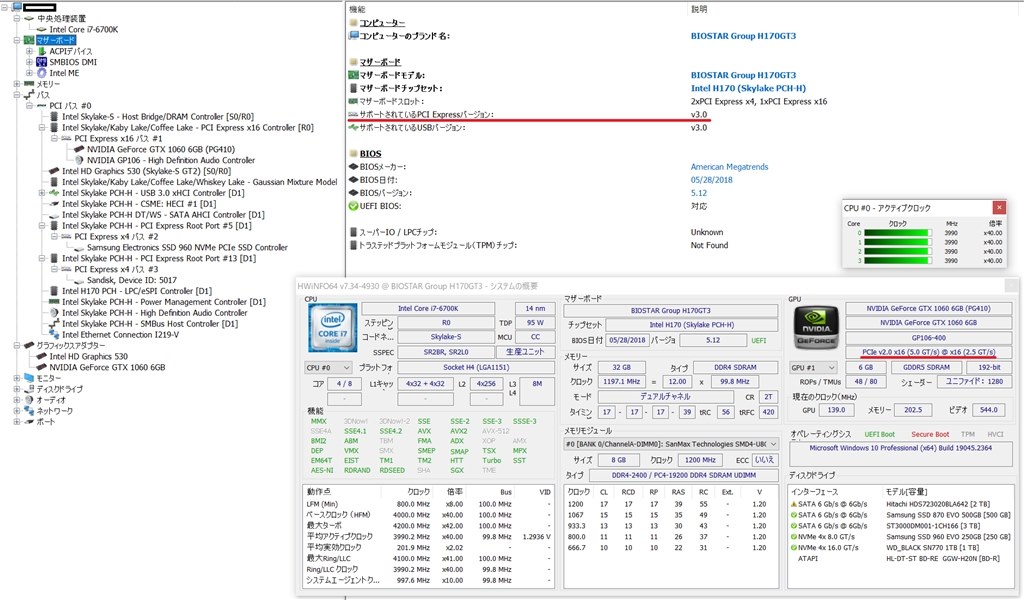Screen dimensions: 1024x600
Task: Click the Intel H170 (Skylake PCH-H) chipset link
Action: click(748, 88)
